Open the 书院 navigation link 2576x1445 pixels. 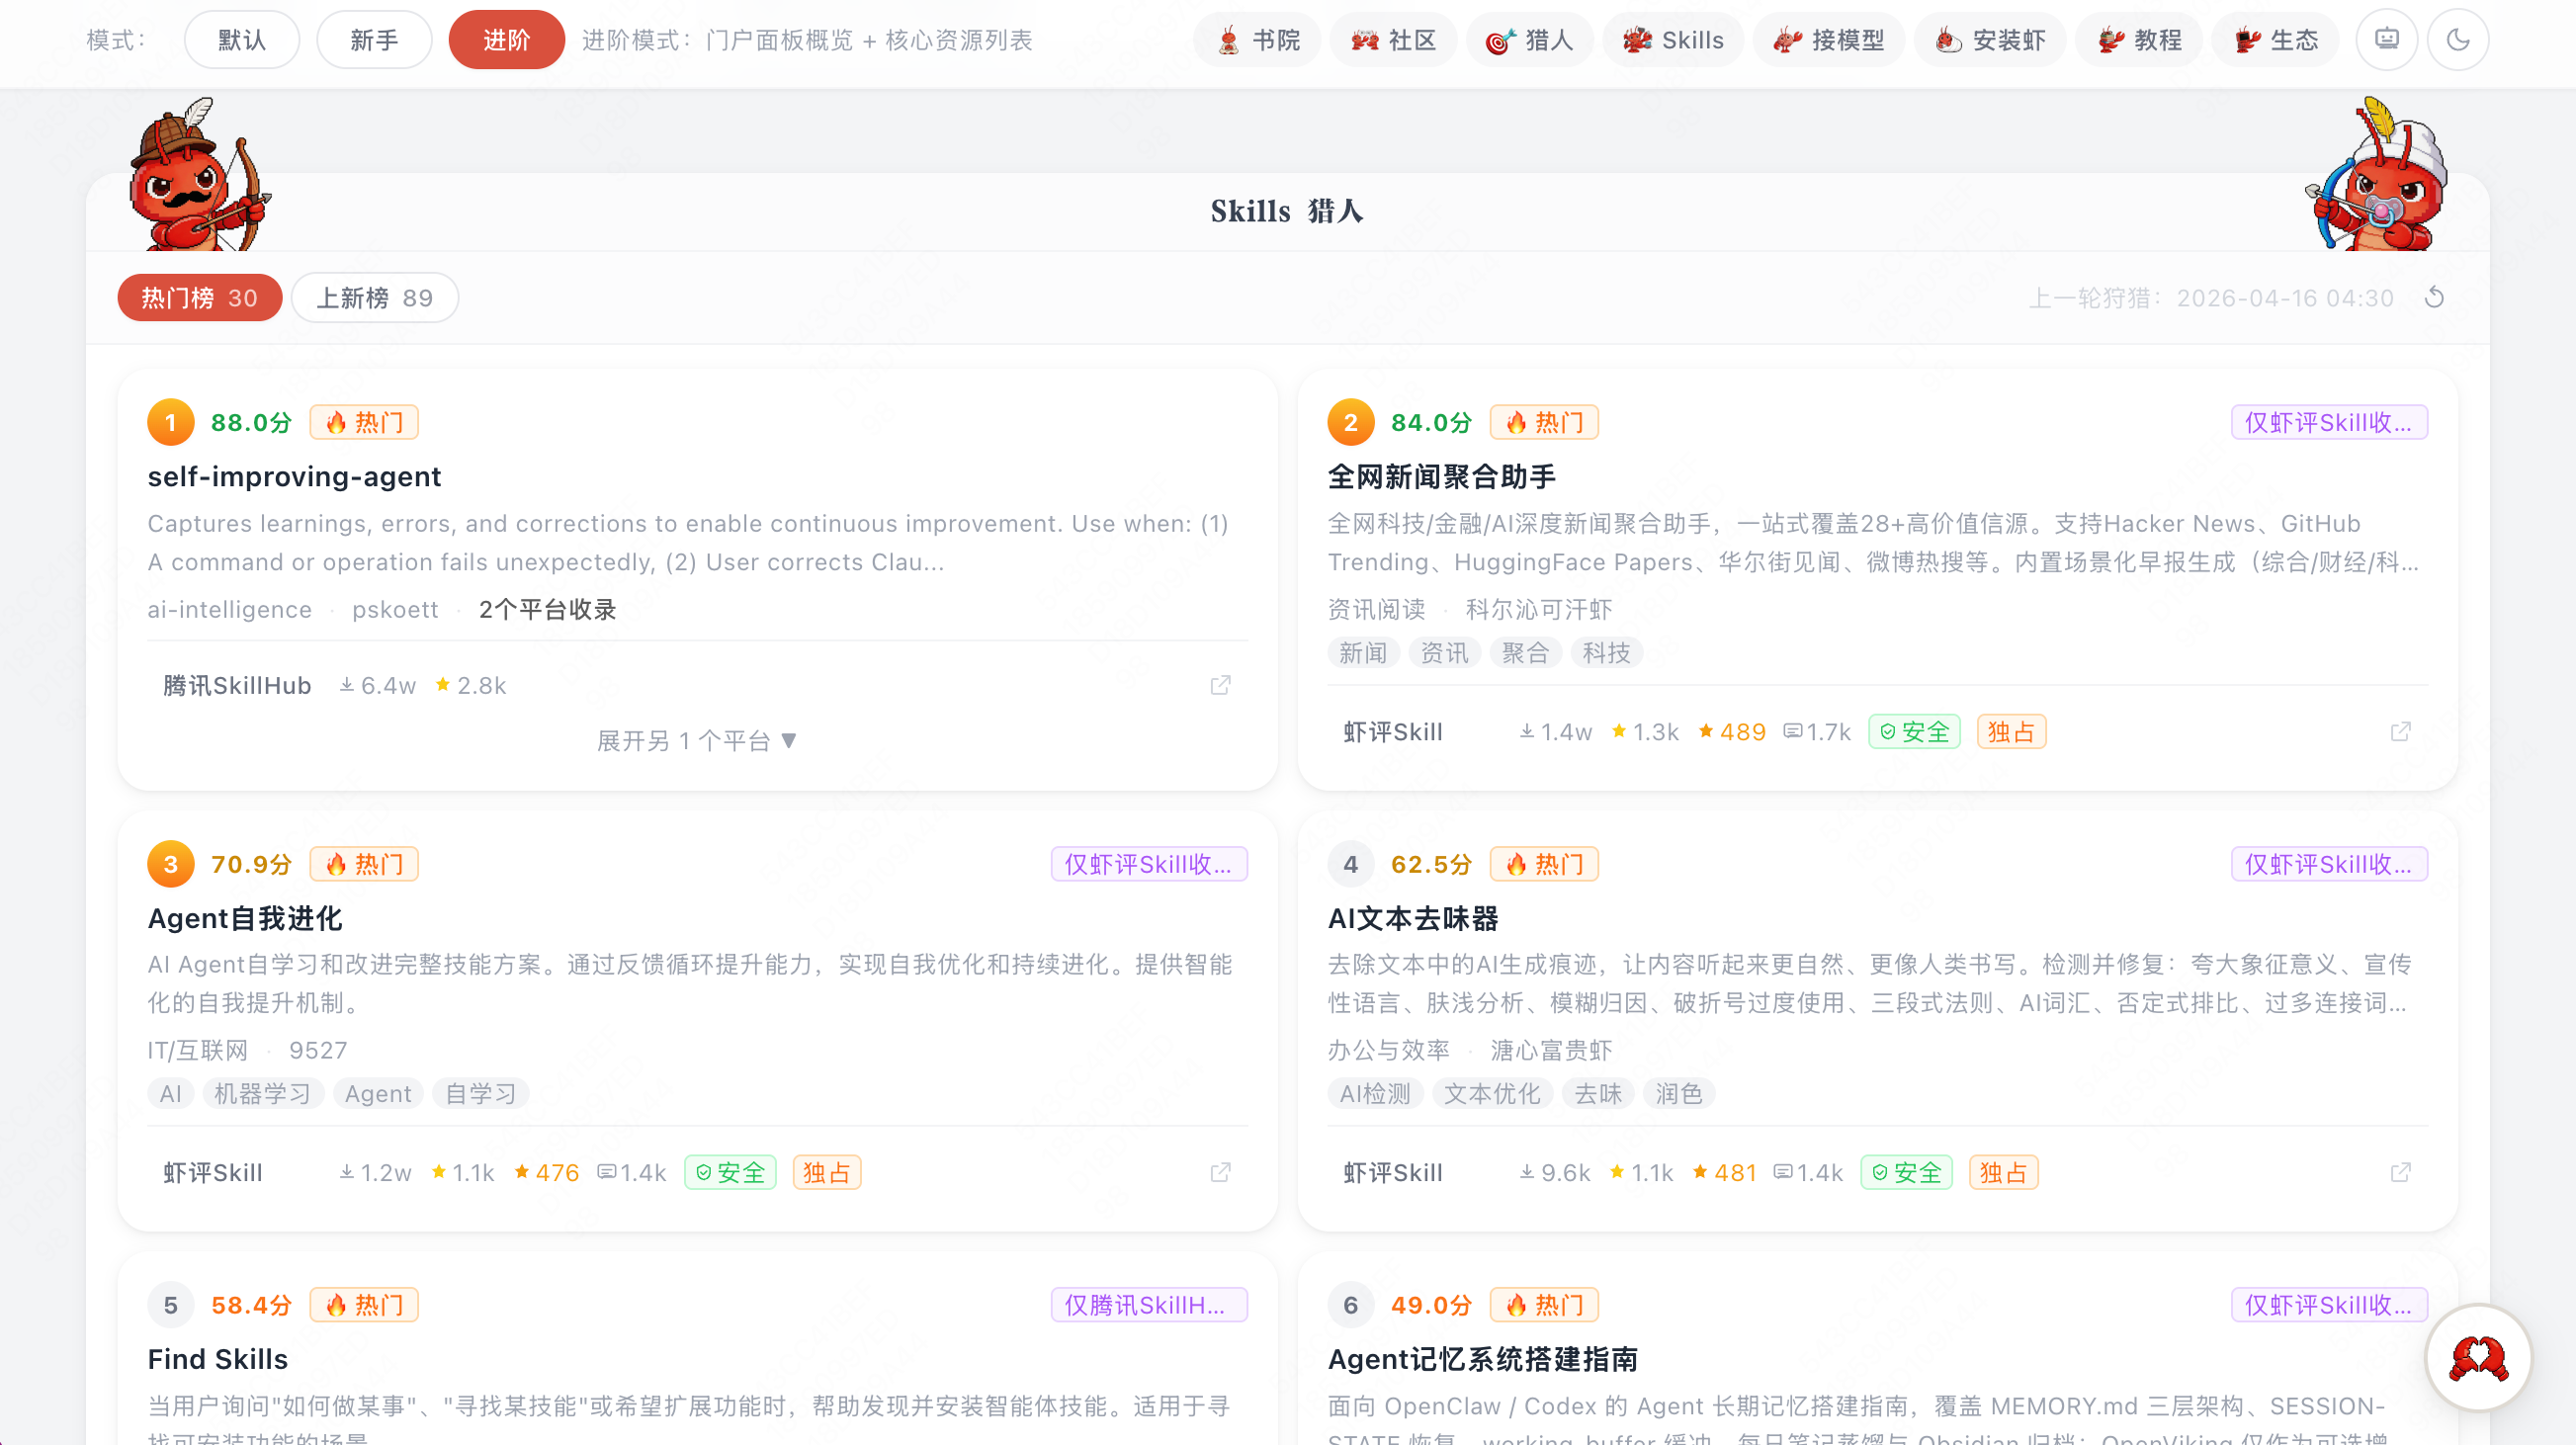1257,40
